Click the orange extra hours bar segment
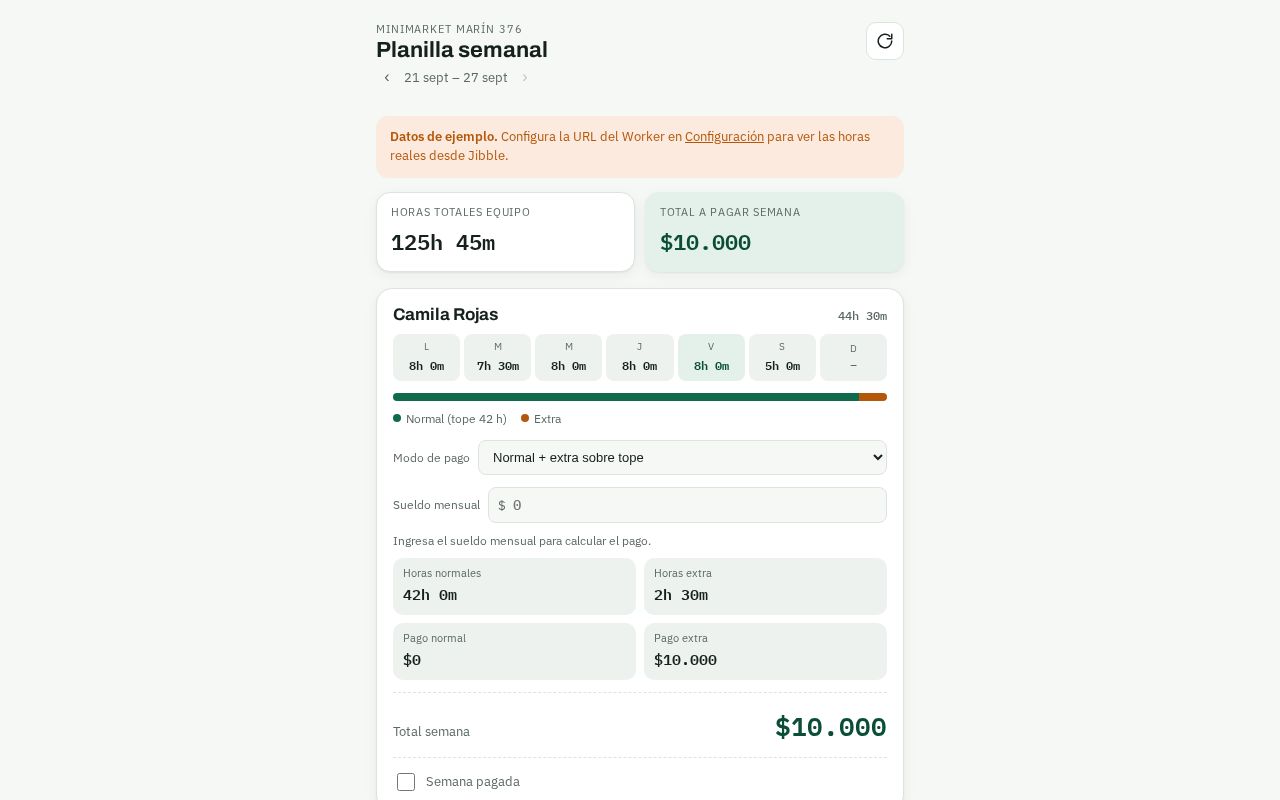 (x=873, y=397)
